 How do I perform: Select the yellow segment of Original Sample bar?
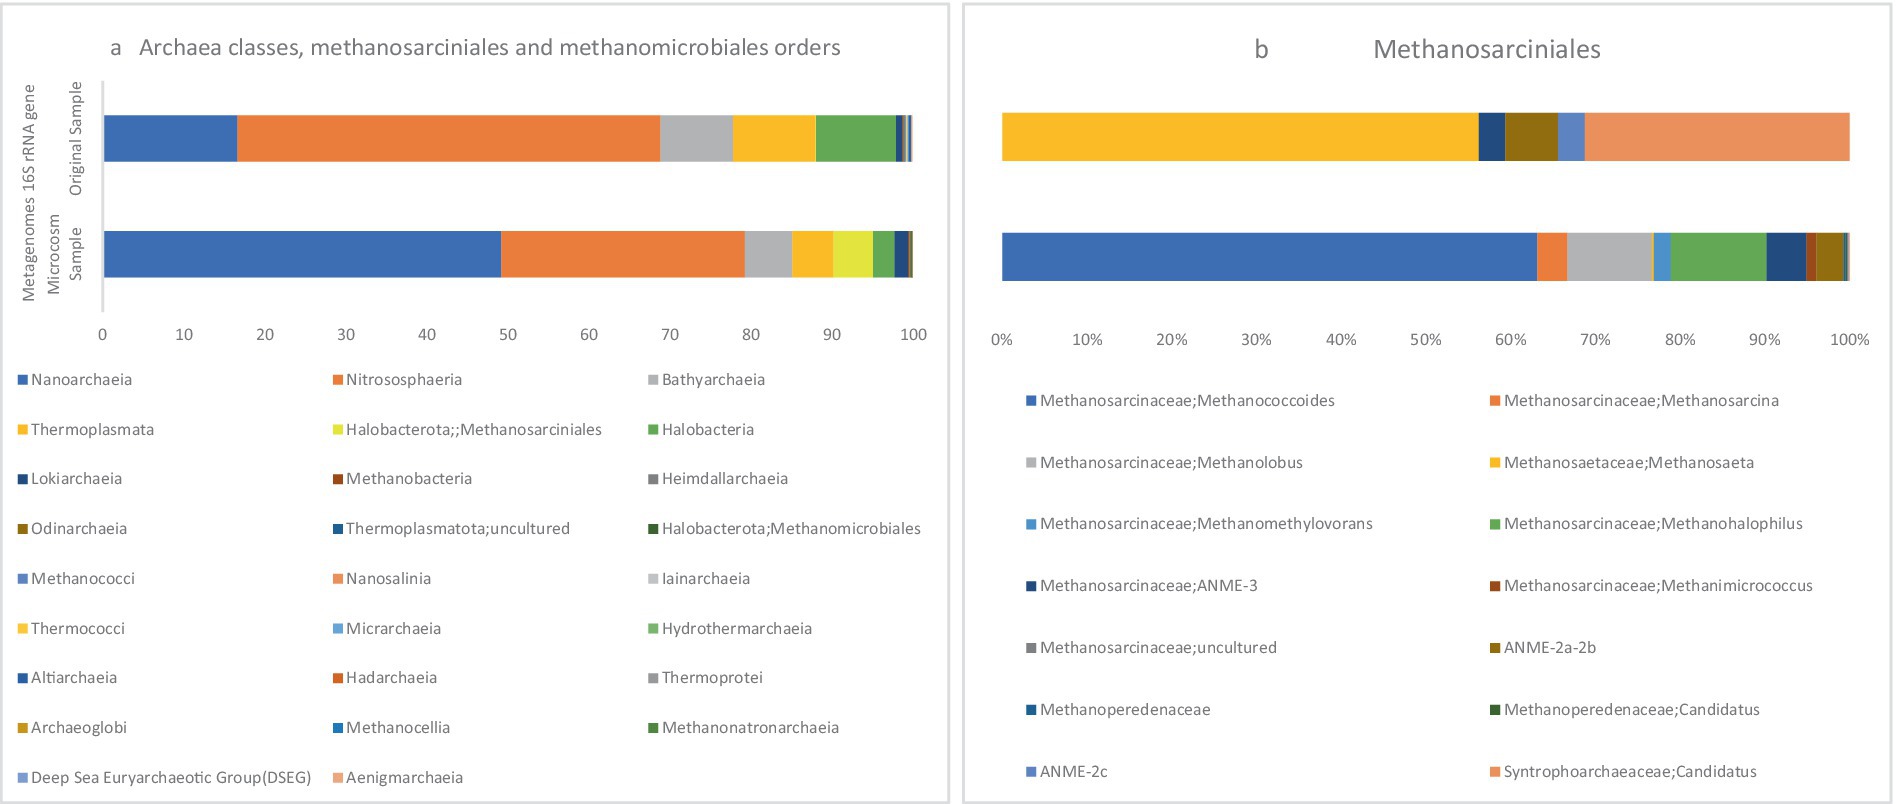774,138
